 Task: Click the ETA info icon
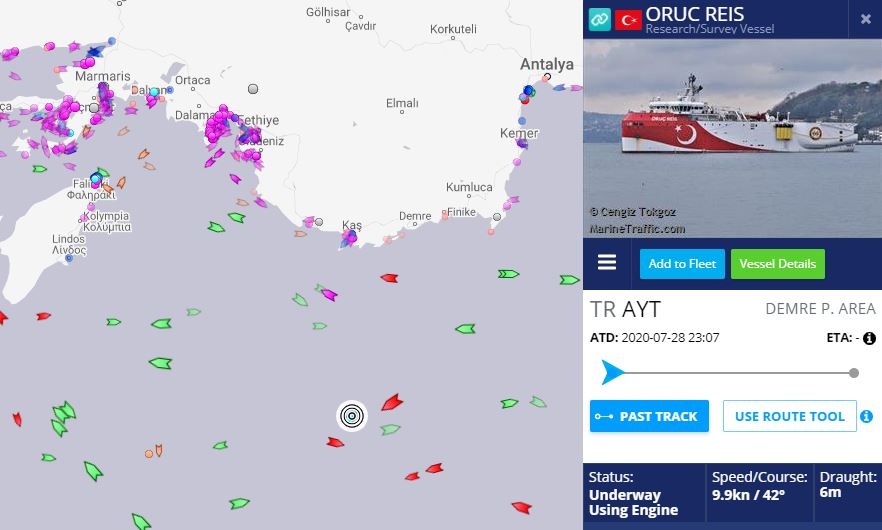coord(869,338)
